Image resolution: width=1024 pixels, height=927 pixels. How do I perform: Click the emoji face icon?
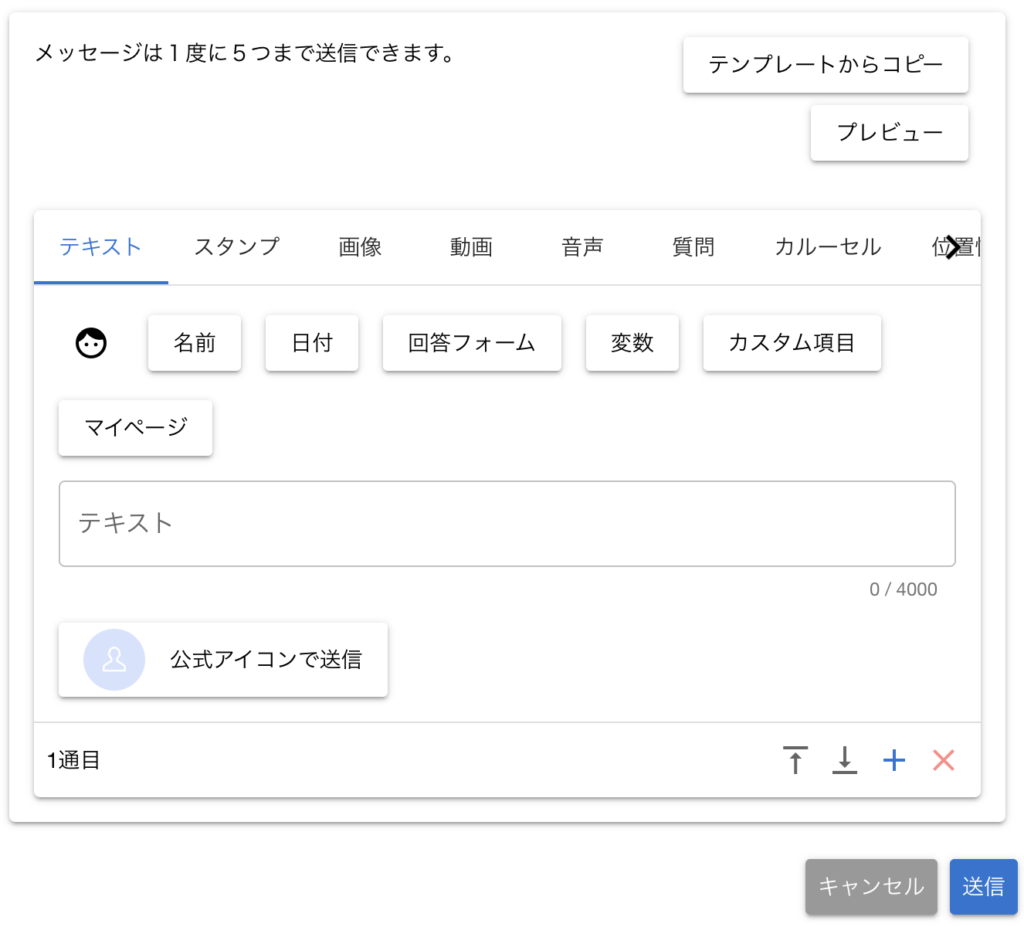coord(91,343)
